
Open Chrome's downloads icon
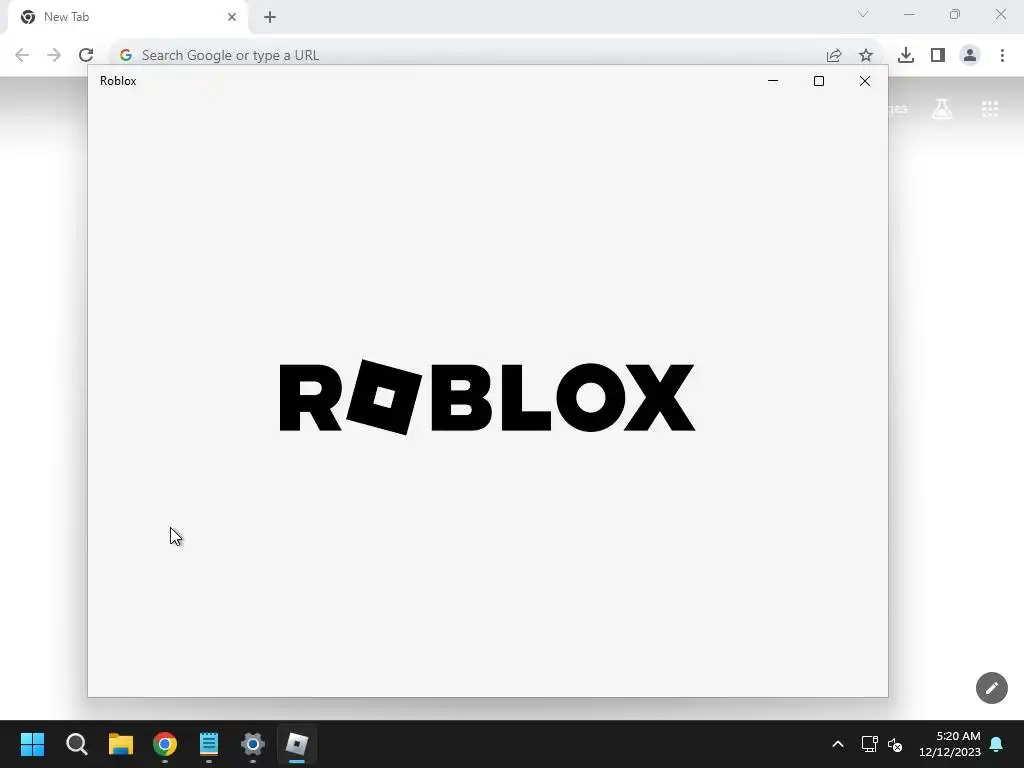tap(906, 56)
